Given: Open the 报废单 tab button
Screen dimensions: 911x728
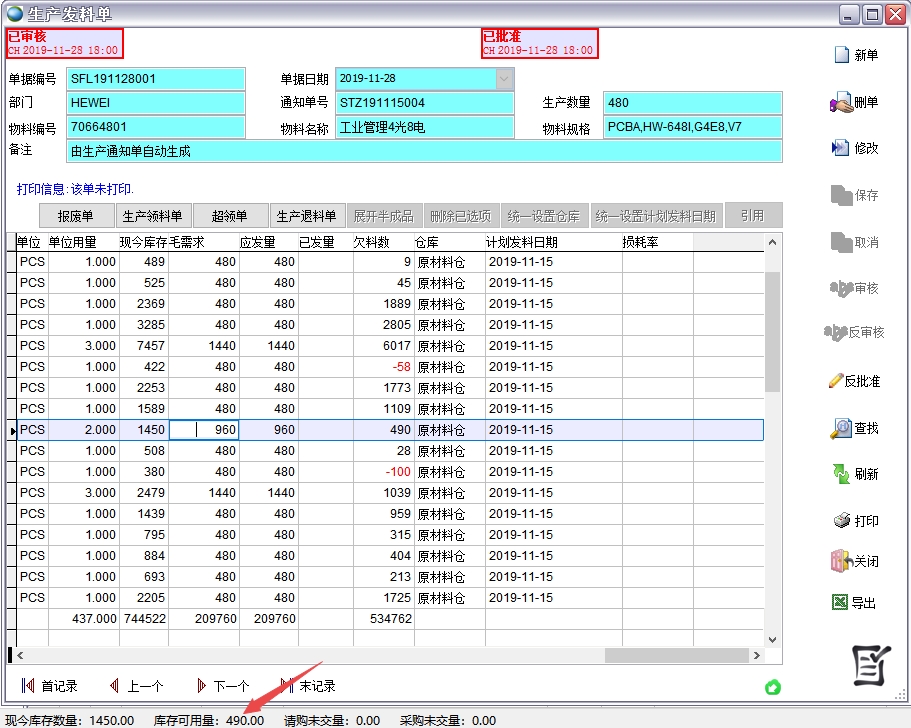Looking at the screenshot, I should pos(75,216).
